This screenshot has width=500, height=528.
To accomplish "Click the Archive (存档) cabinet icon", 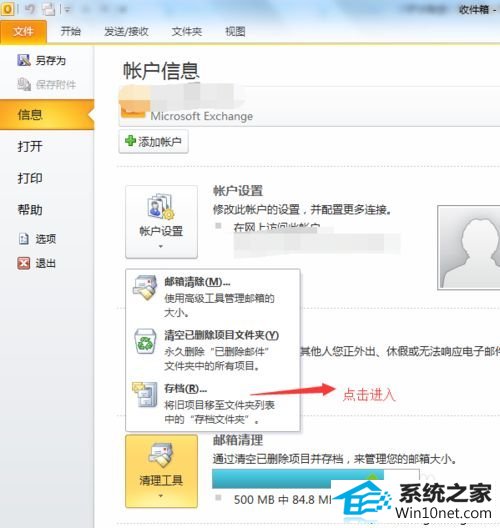I will (x=145, y=394).
